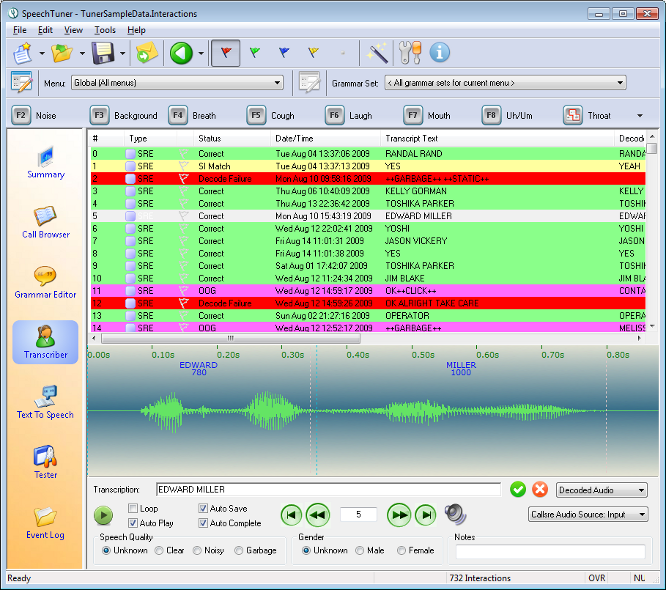Click the F8 Uh/Um tag button
This screenshot has width=666, height=590.
coord(507,115)
